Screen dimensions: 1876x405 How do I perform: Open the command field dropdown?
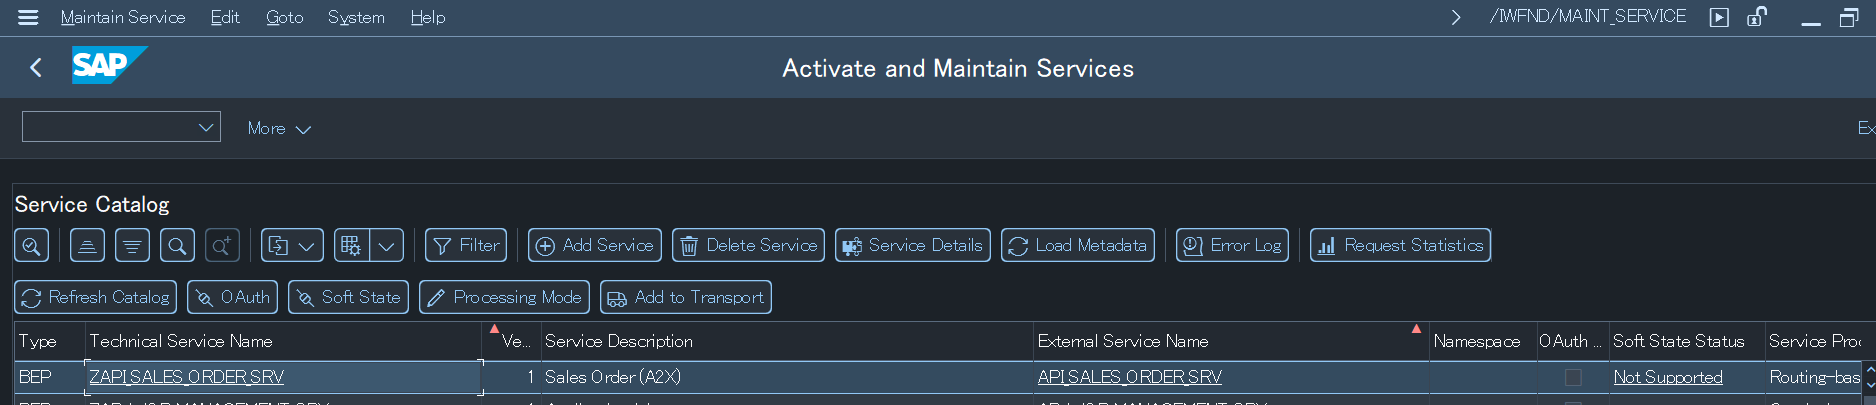click(206, 127)
